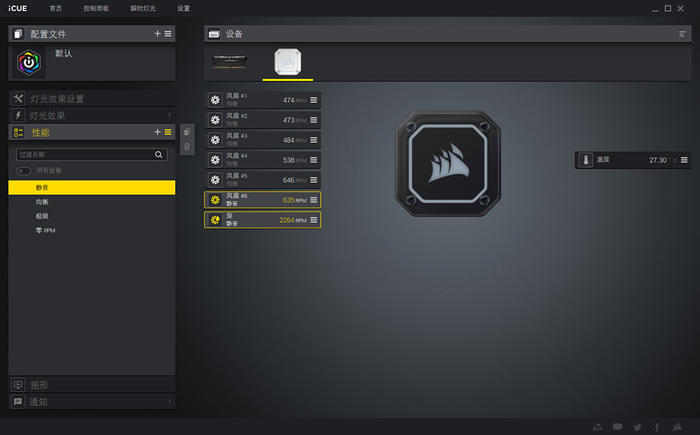
Task: Open the 配置文件 hamburger menu
Action: (x=168, y=33)
